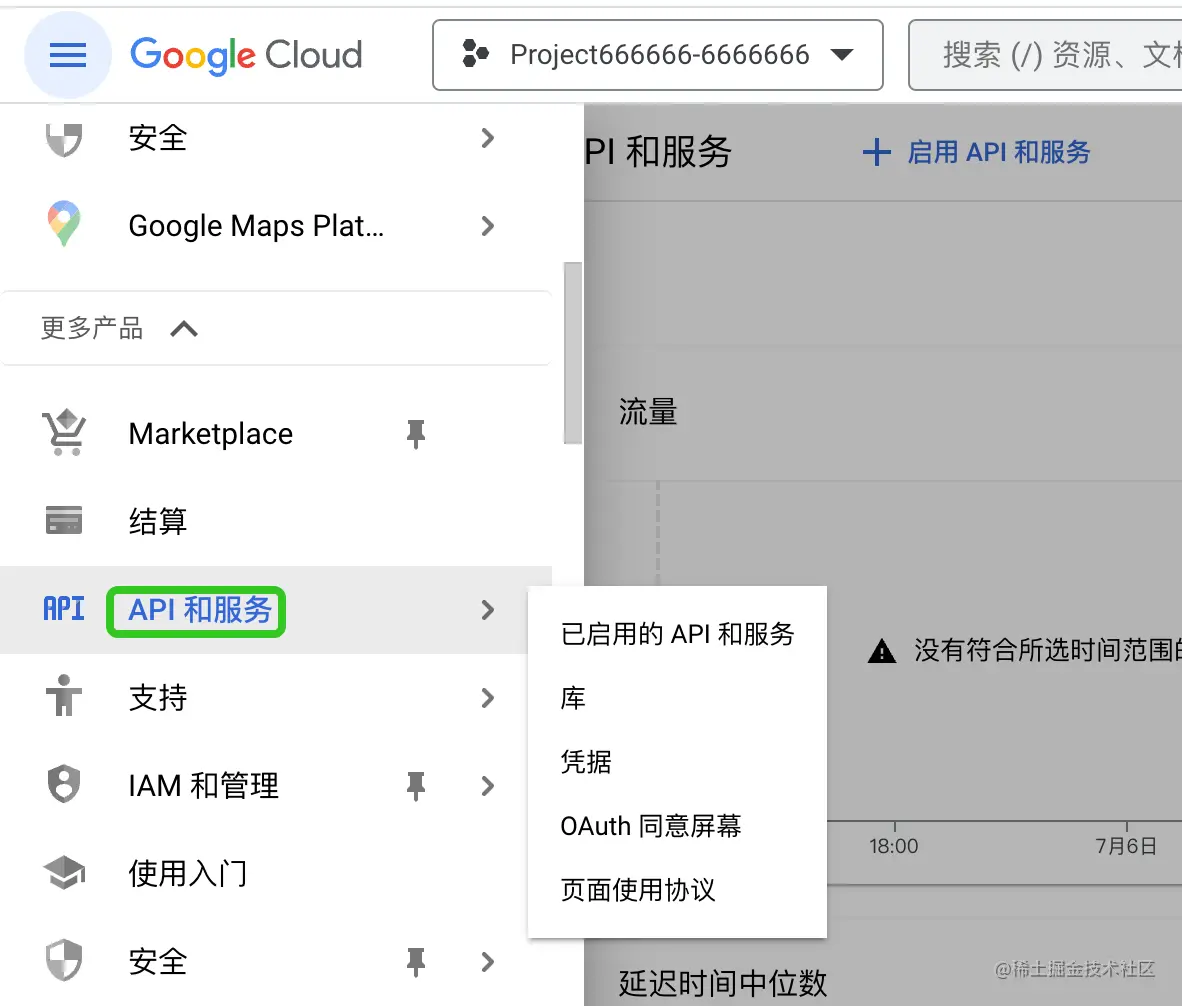Viewport: 1182px width, 1006px height.
Task: Open 结算 from the sidebar
Action: (158, 521)
